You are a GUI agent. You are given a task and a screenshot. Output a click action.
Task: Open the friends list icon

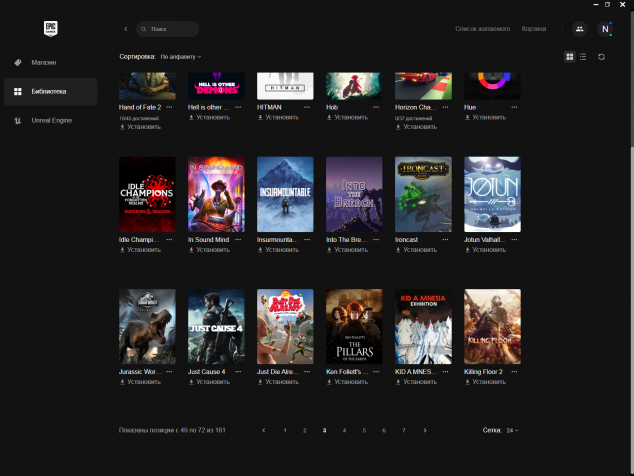pos(579,29)
